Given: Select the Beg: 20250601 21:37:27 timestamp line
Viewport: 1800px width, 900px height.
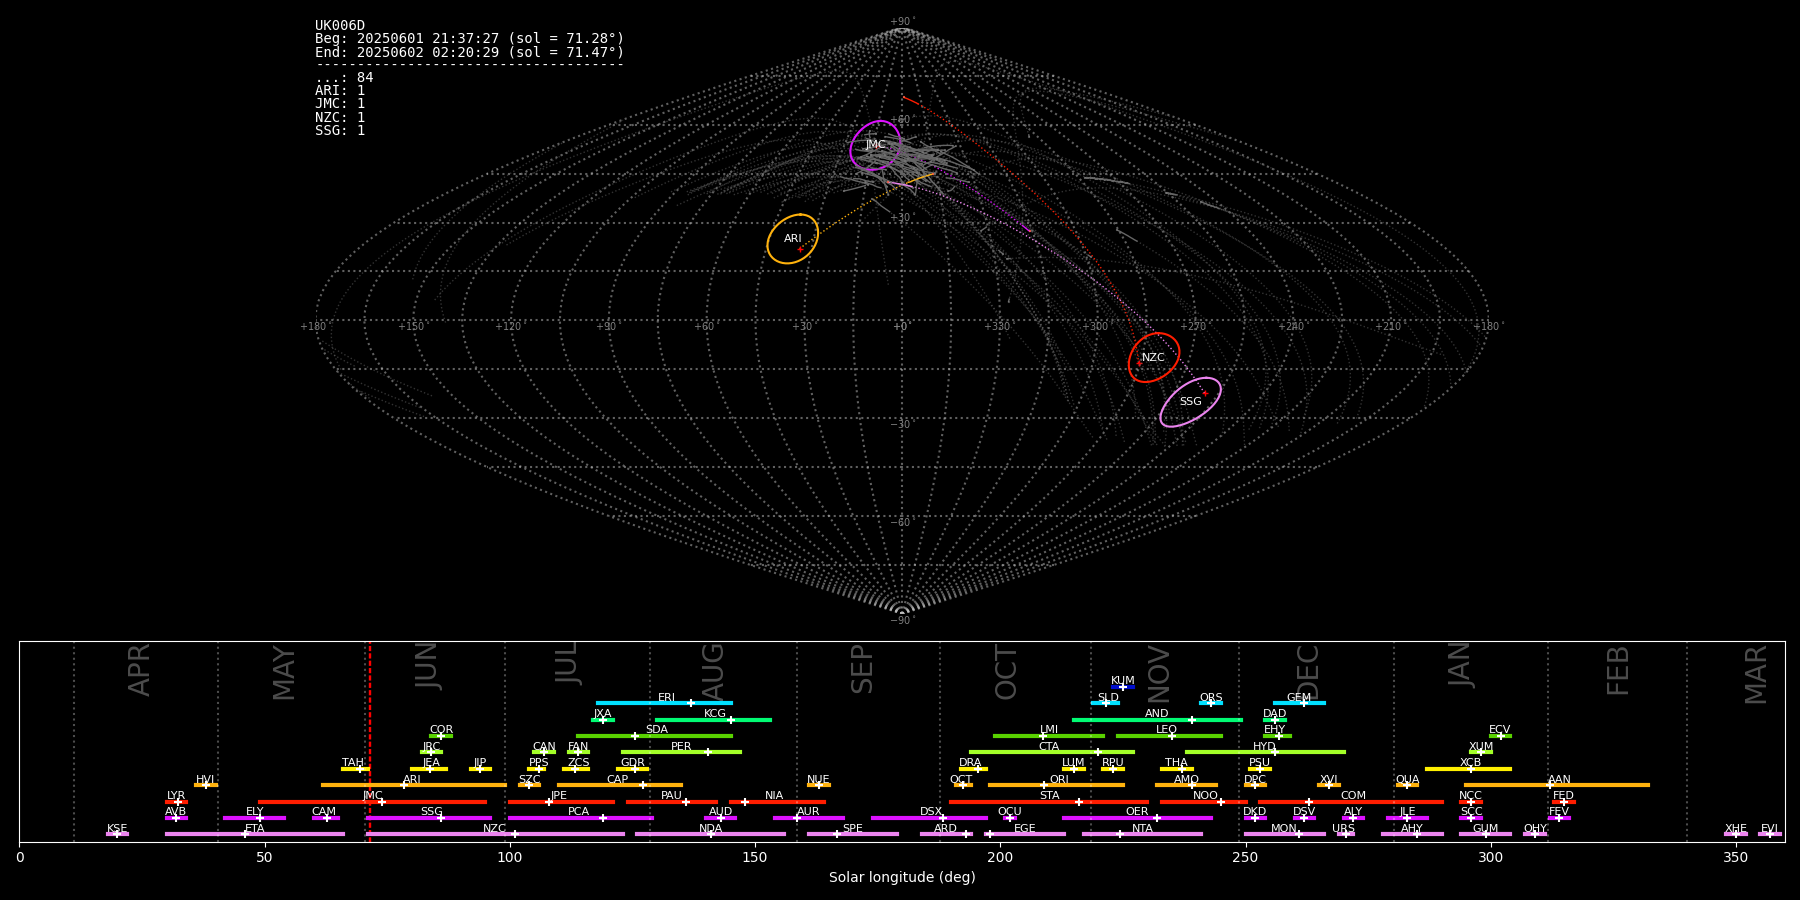Looking at the screenshot, I should pos(469,39).
